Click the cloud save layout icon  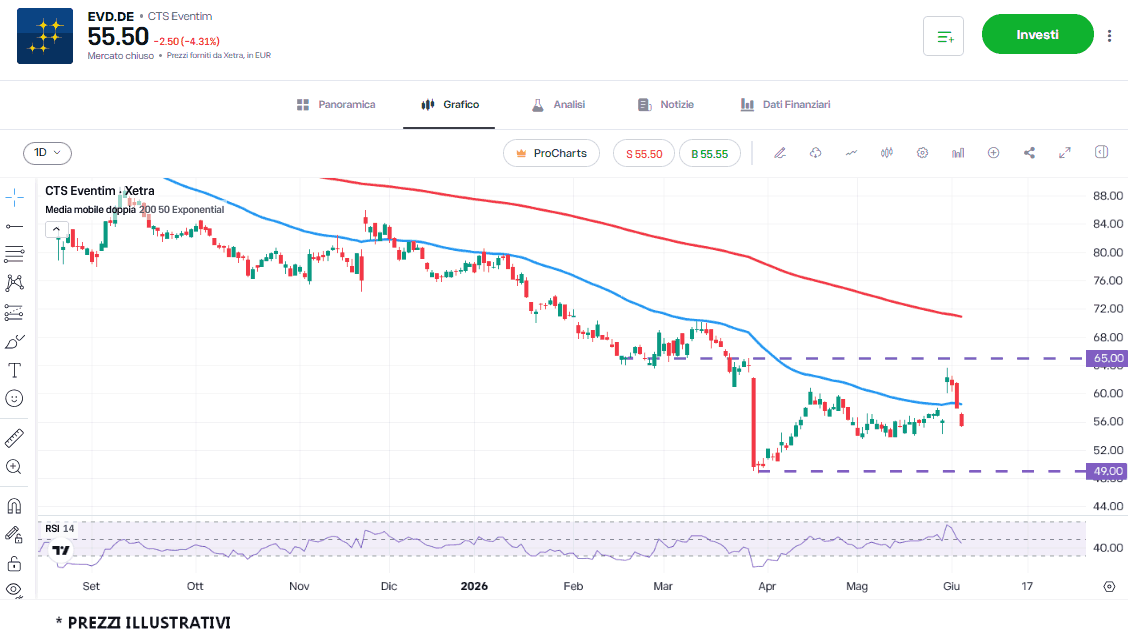tap(815, 152)
